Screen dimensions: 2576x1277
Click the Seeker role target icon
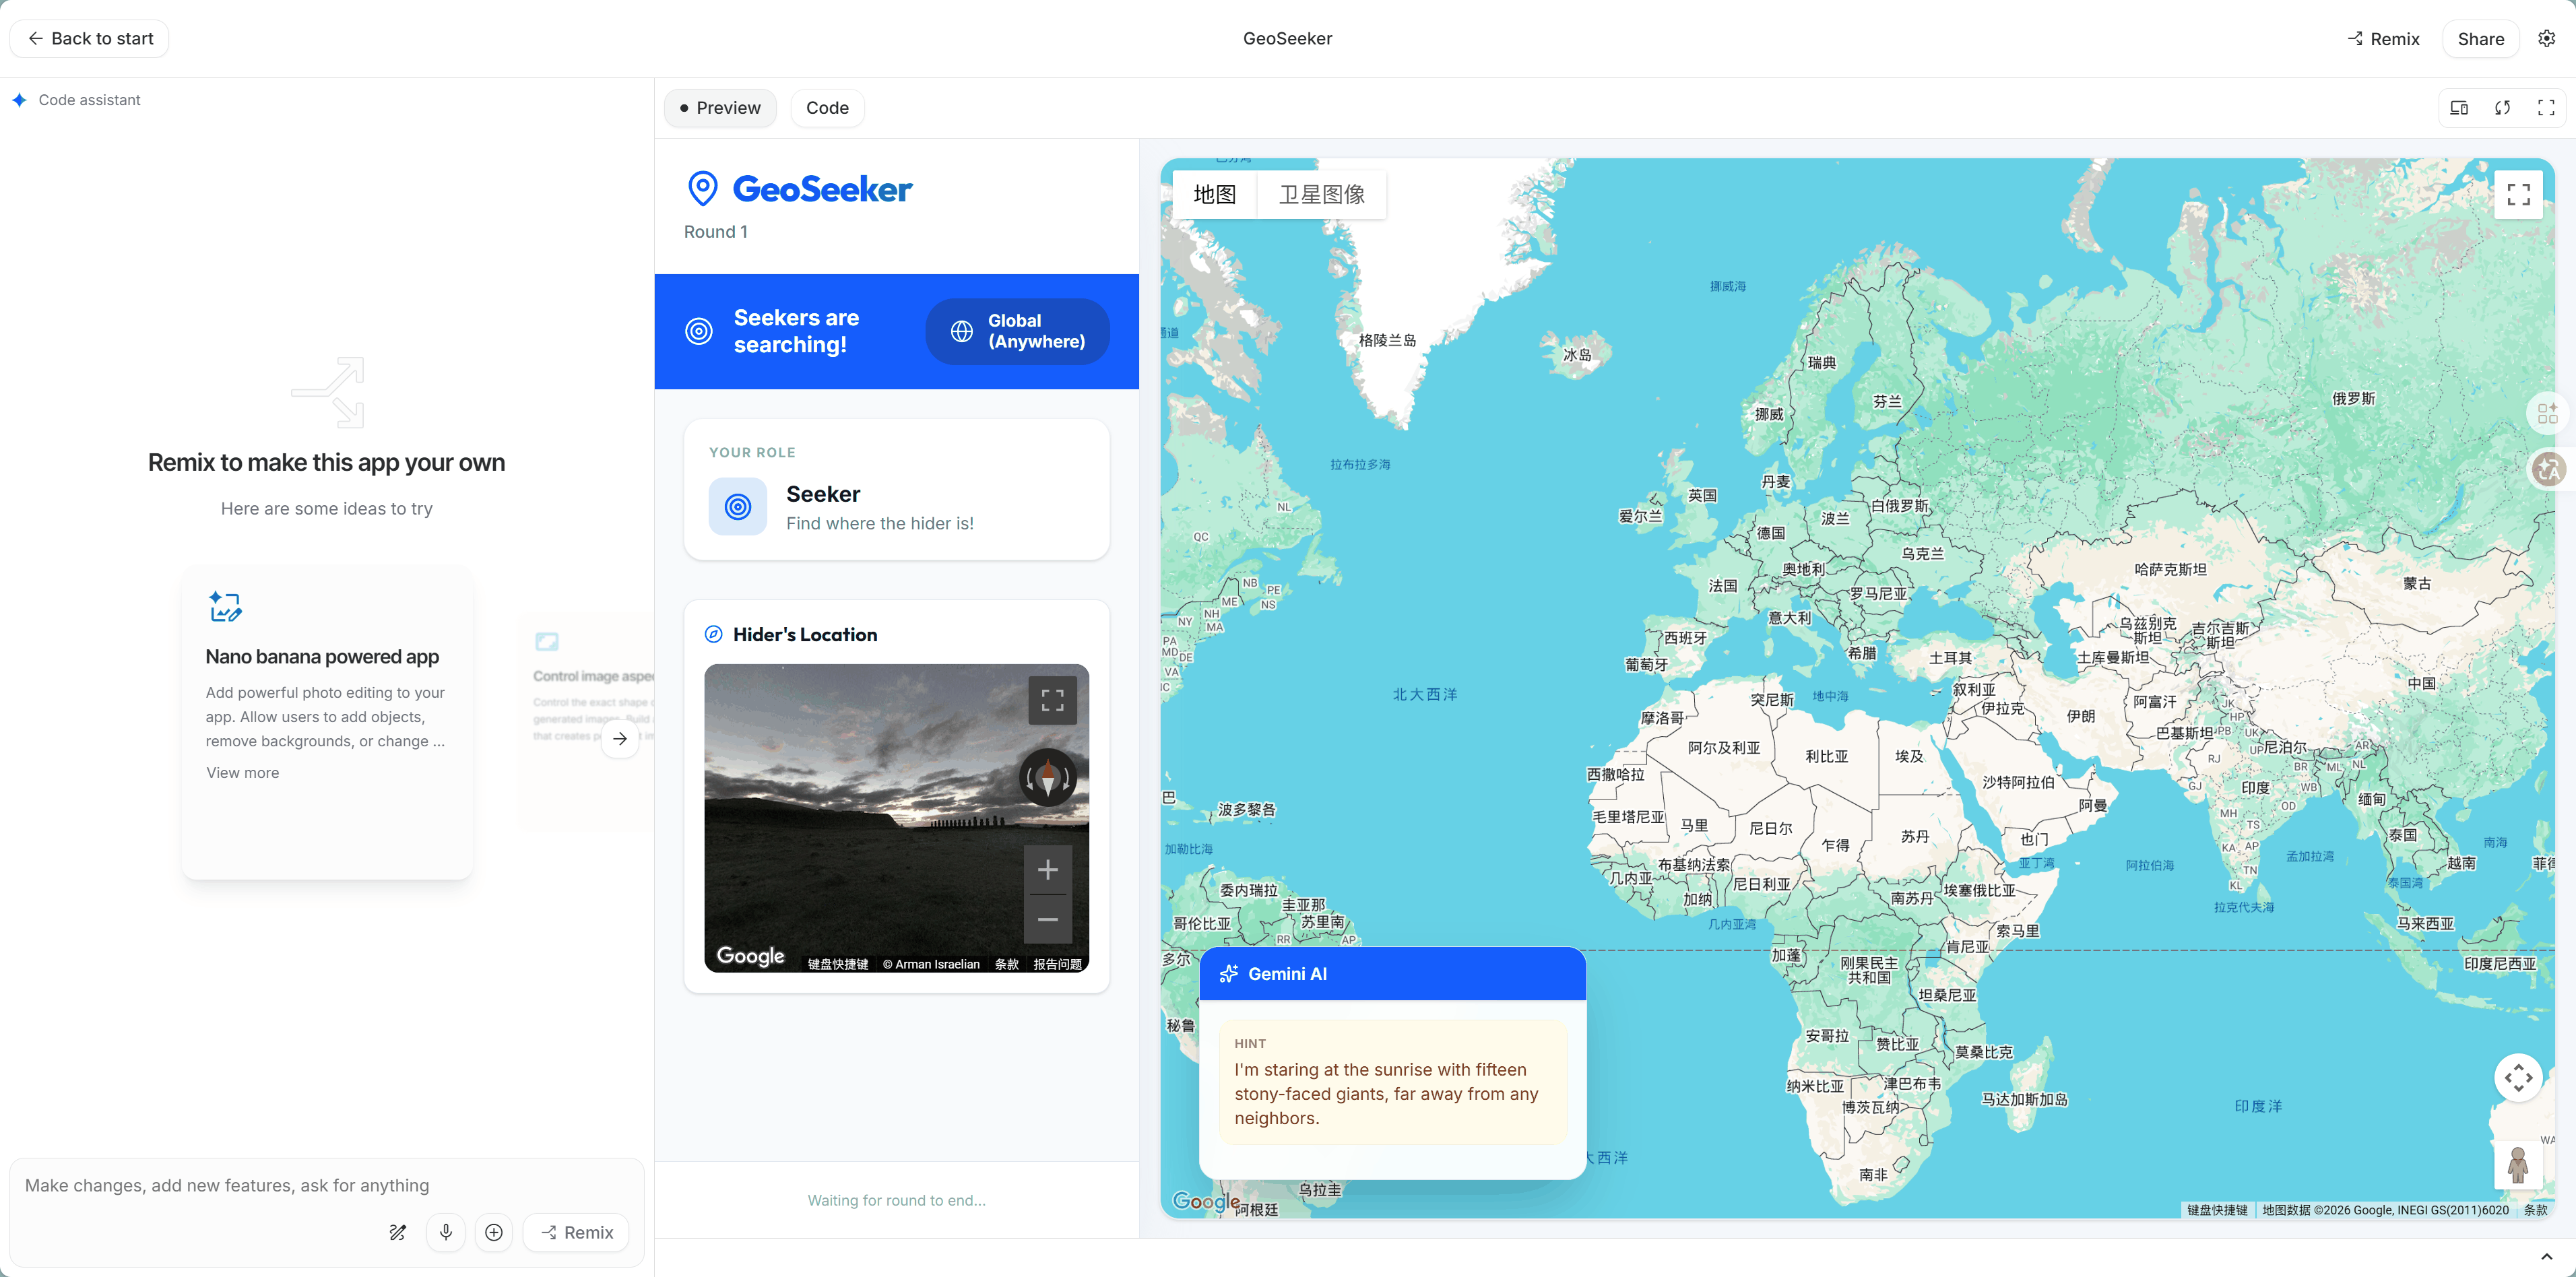tap(738, 507)
